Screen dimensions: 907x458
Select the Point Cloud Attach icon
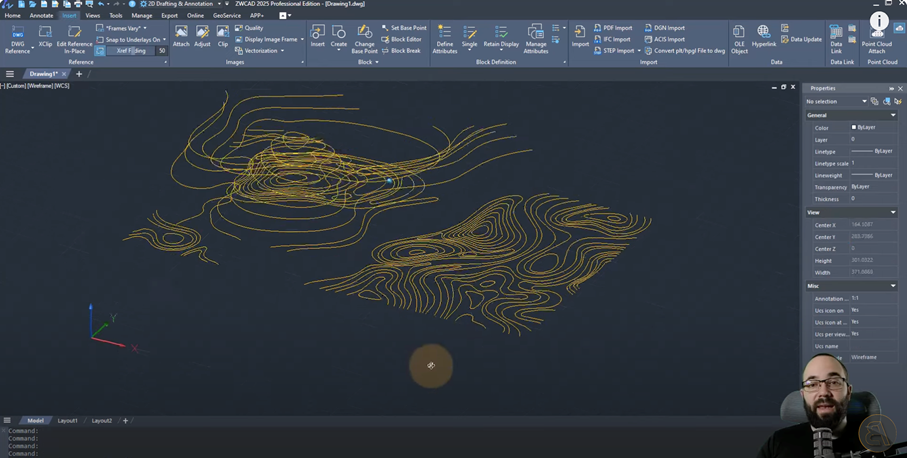coord(877,36)
